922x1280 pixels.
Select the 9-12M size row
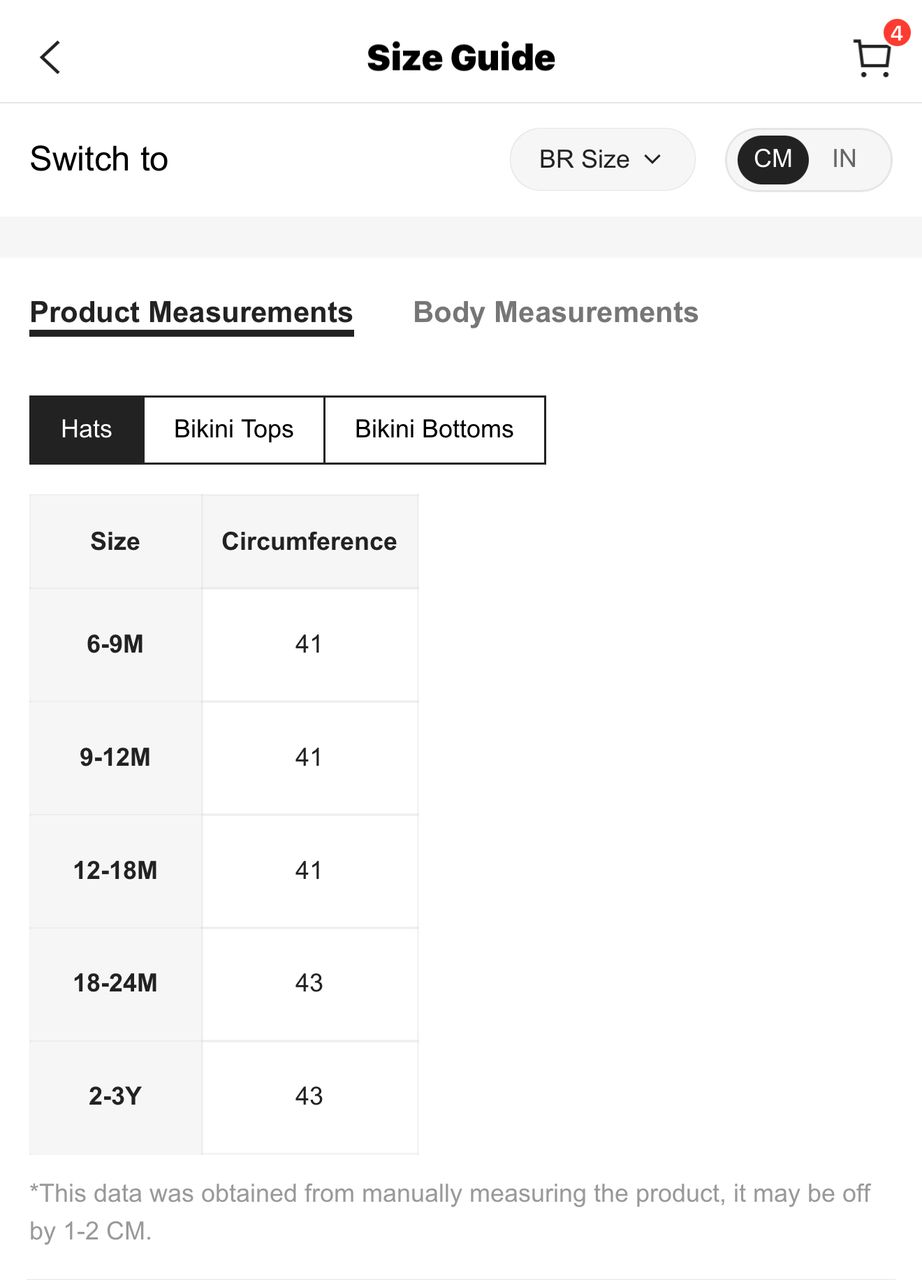point(224,758)
